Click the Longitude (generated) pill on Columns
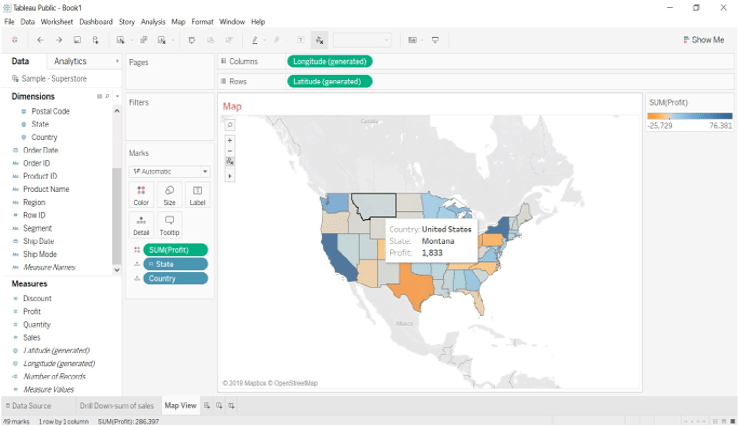Viewport: 739px width, 425px height. [x=329, y=61]
